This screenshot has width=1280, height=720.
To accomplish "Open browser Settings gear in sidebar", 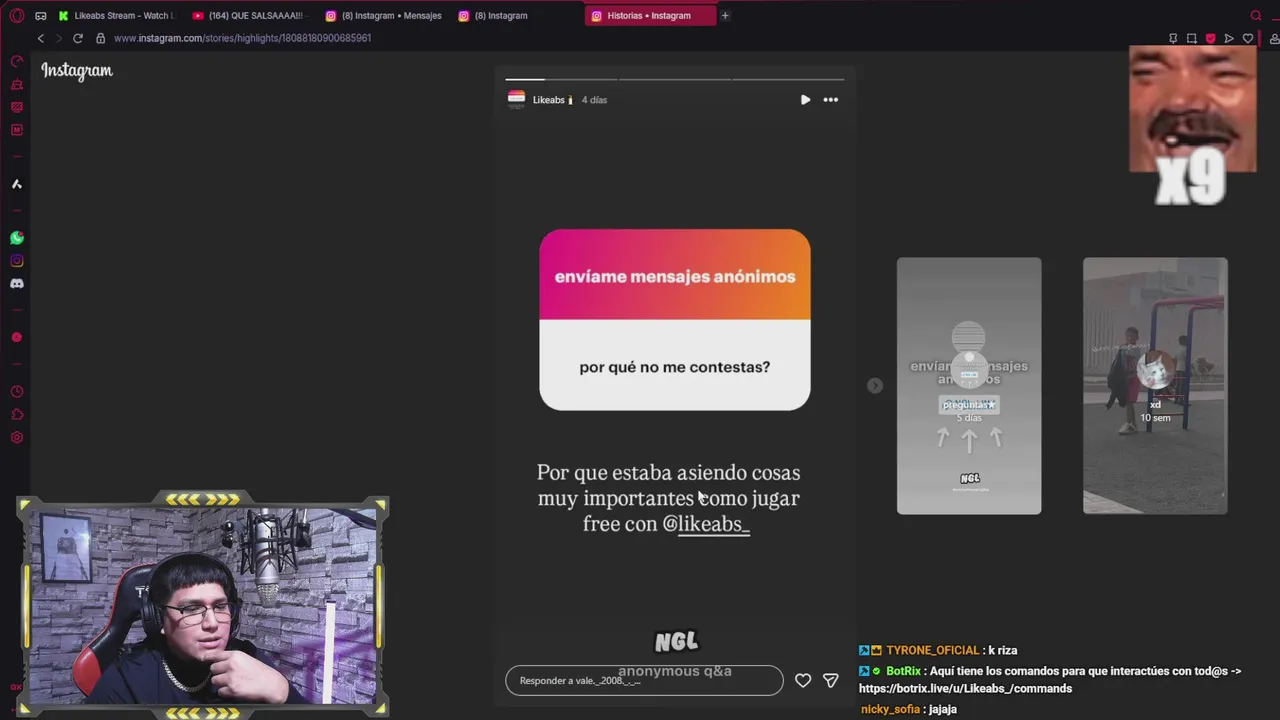I will point(17,438).
